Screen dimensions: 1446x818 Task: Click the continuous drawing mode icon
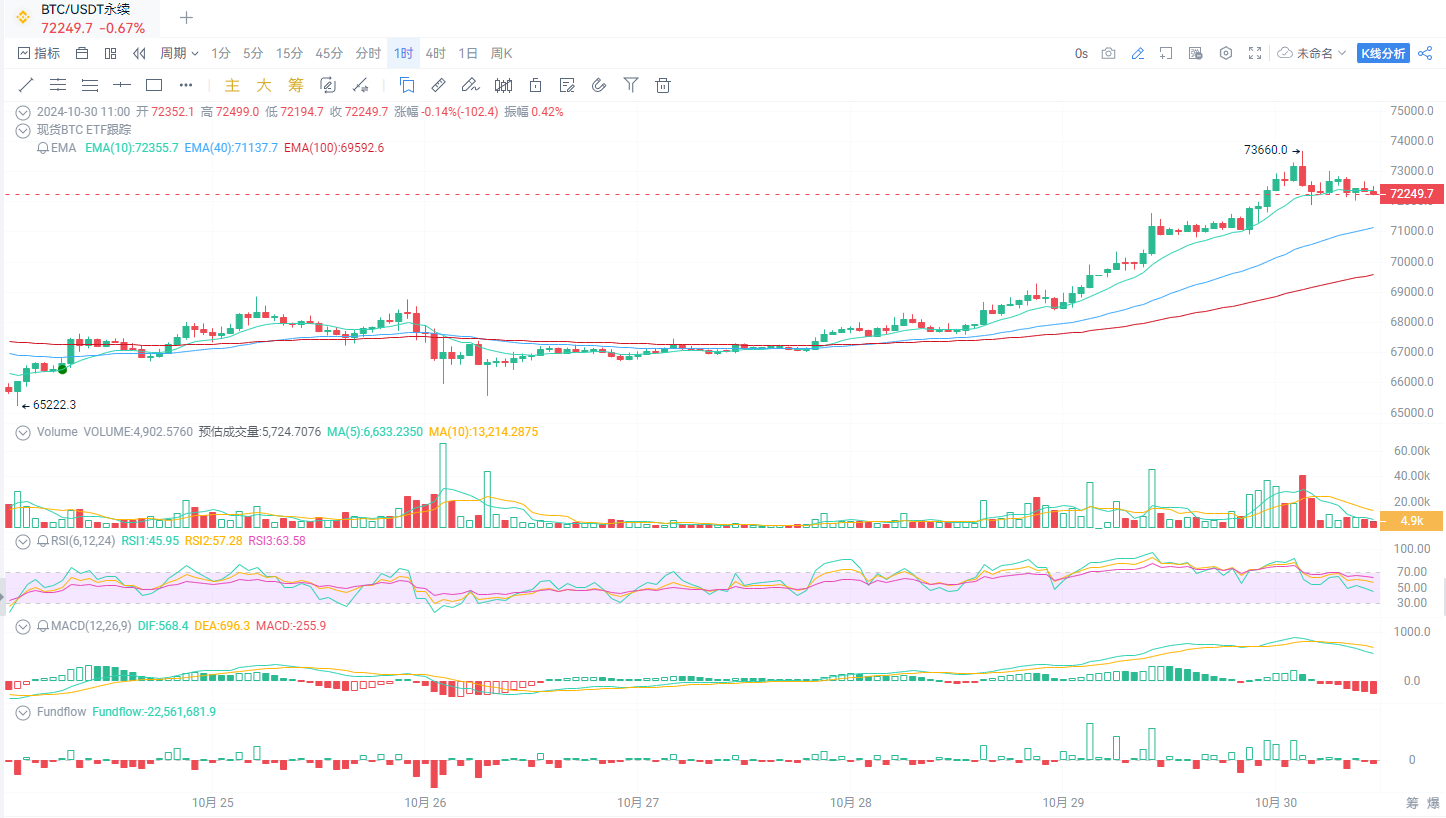[327, 85]
